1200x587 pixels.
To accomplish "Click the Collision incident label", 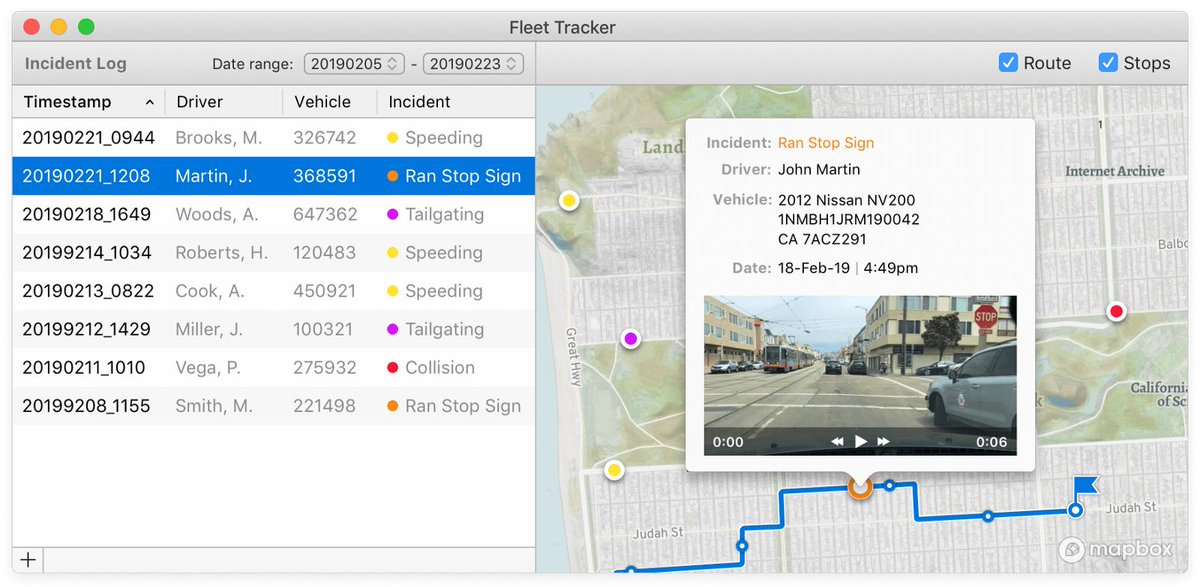I will pyautogui.click(x=440, y=368).
